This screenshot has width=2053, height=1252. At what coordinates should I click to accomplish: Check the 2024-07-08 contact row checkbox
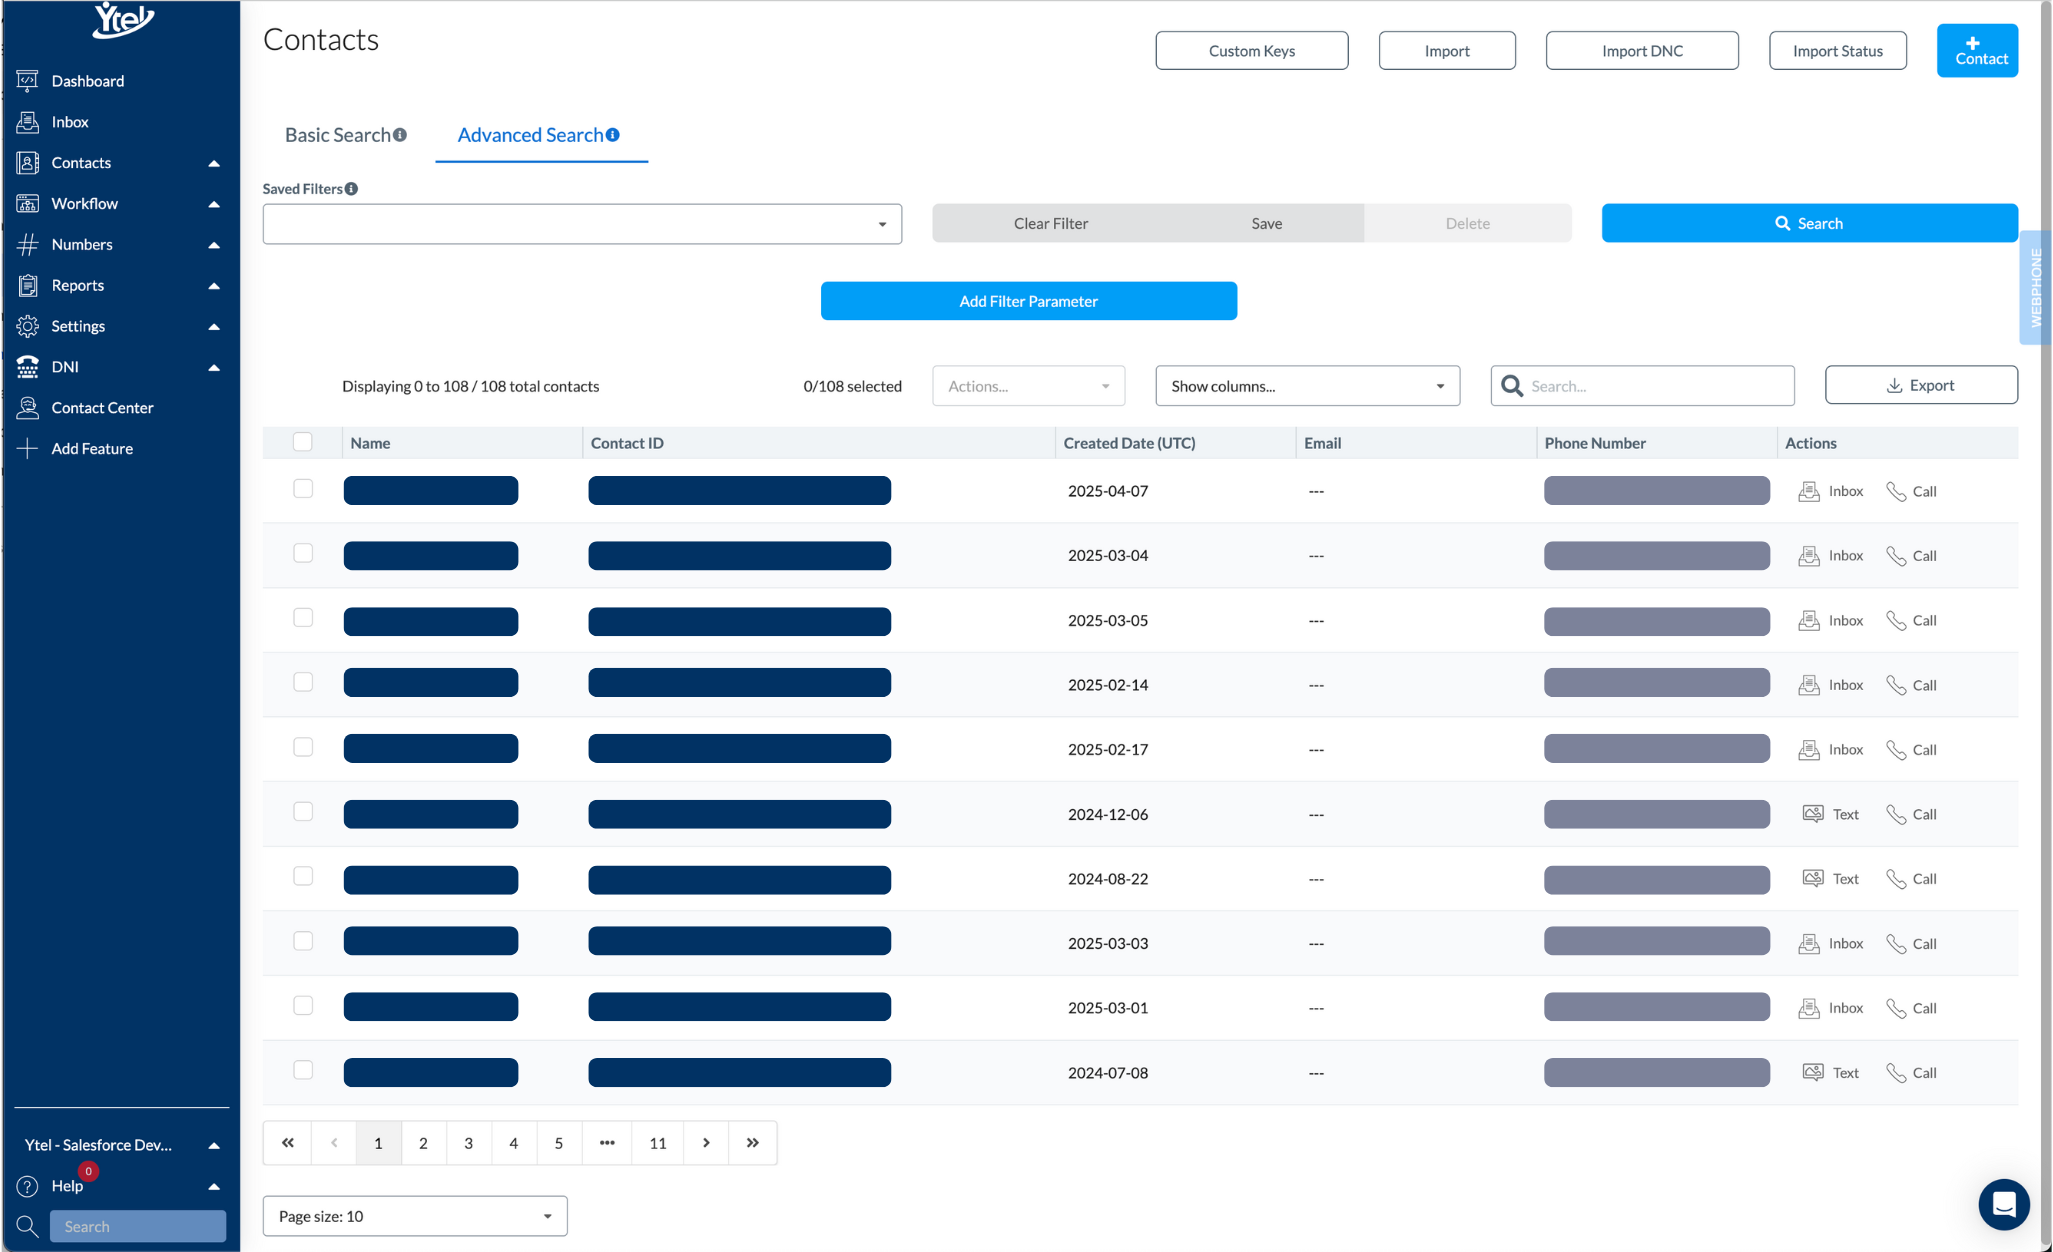click(x=303, y=1070)
